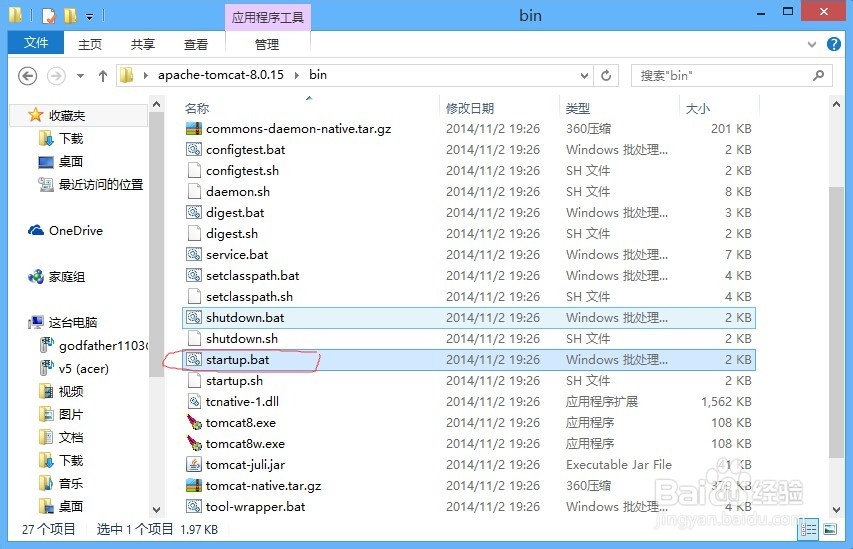Image resolution: width=853 pixels, height=549 pixels.
Task: Click the search magnifier icon
Action: pos(818,76)
